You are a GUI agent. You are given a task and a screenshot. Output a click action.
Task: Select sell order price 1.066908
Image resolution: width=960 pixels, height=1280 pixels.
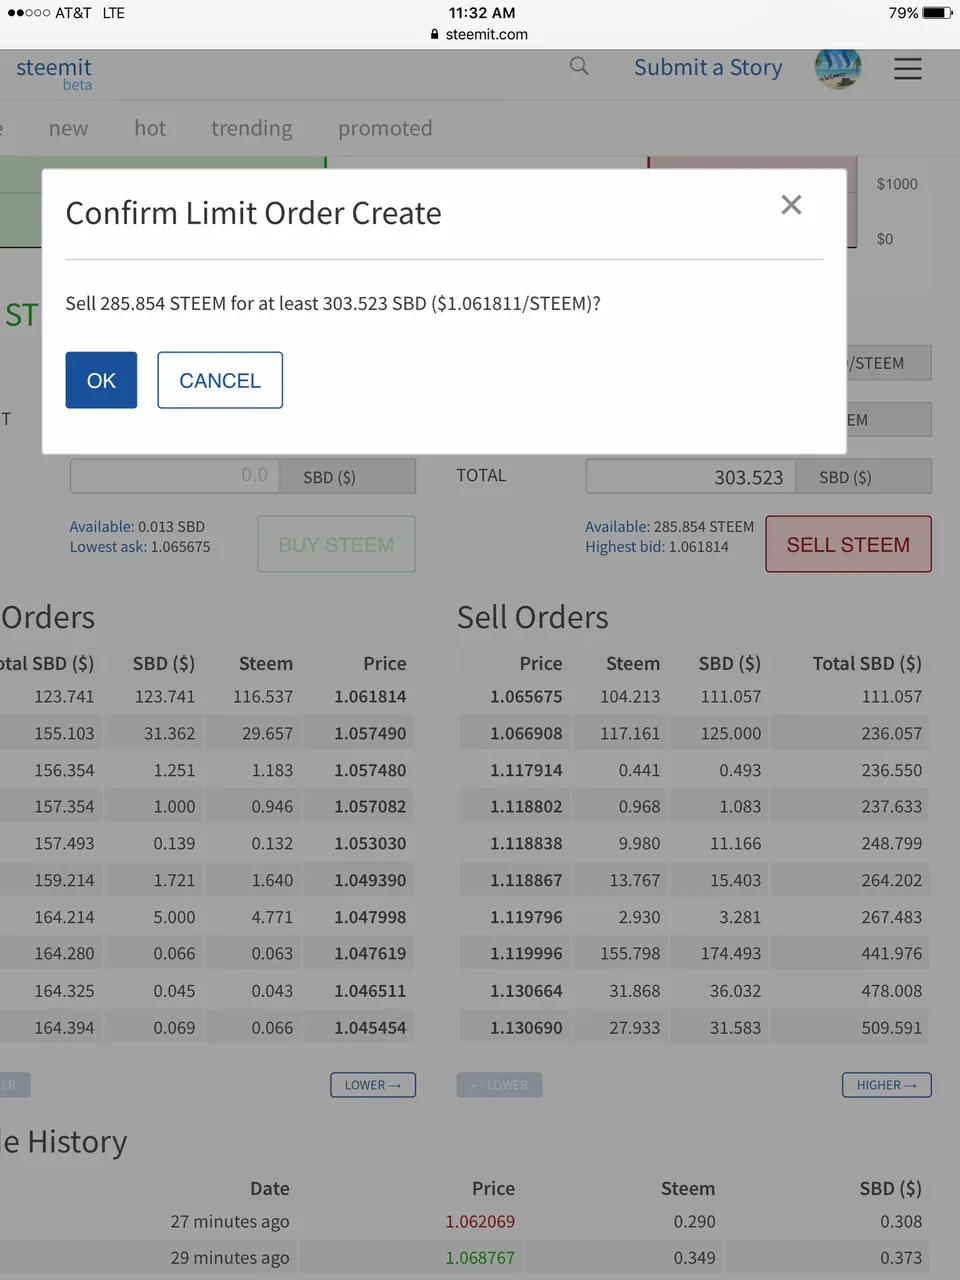pos(526,733)
